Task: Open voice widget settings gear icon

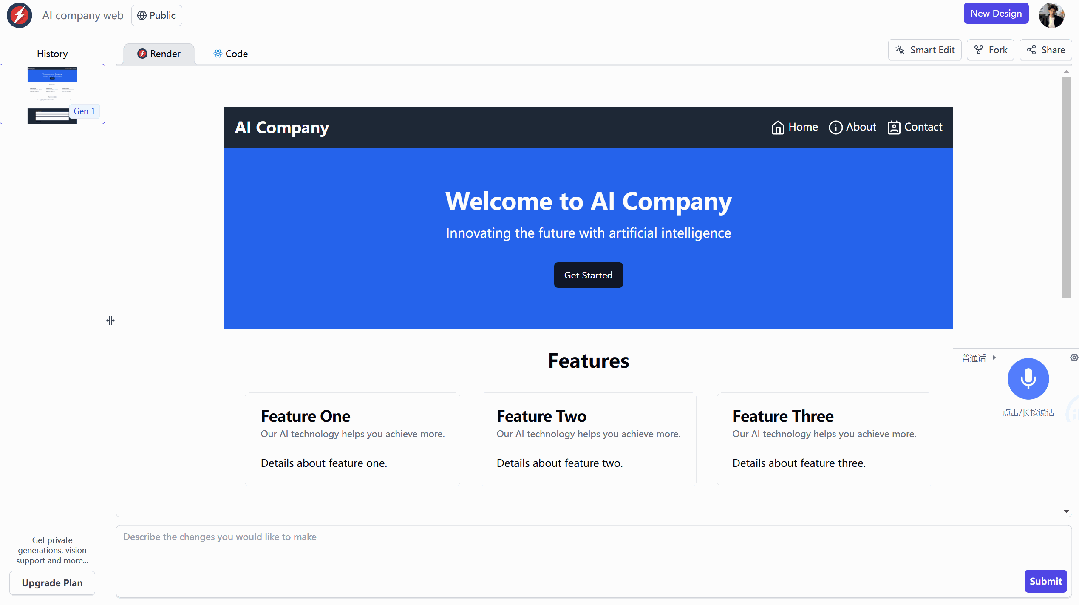Action: (x=1074, y=357)
